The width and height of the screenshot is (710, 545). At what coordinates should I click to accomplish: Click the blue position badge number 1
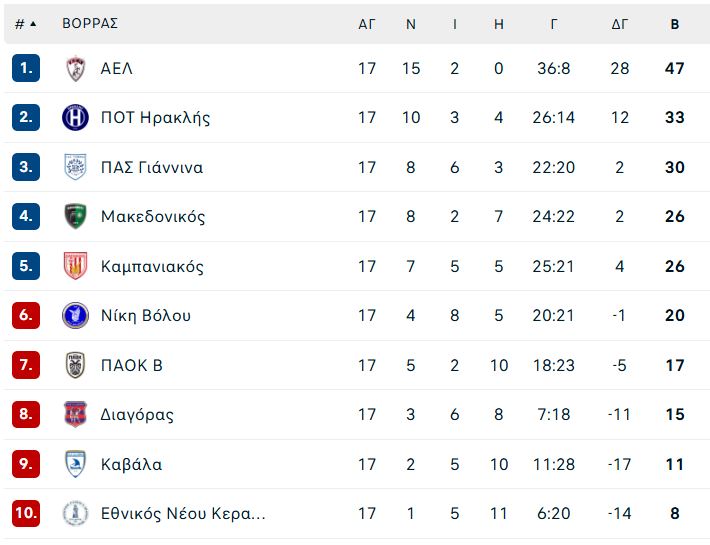coord(26,68)
